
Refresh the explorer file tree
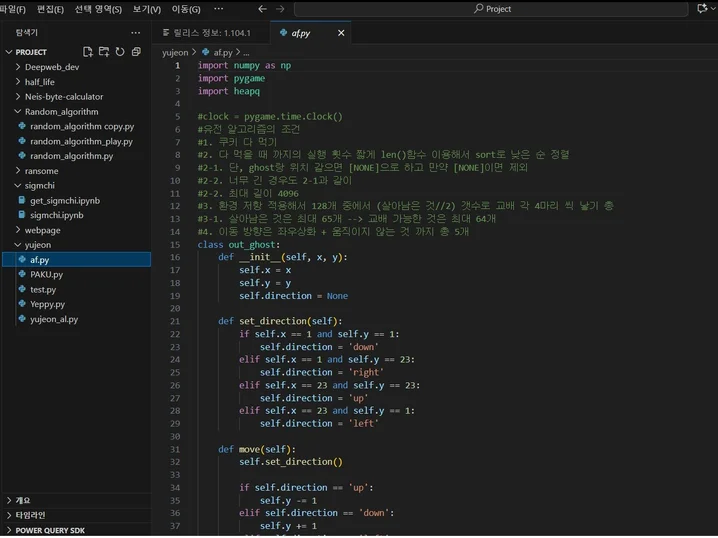[118, 52]
